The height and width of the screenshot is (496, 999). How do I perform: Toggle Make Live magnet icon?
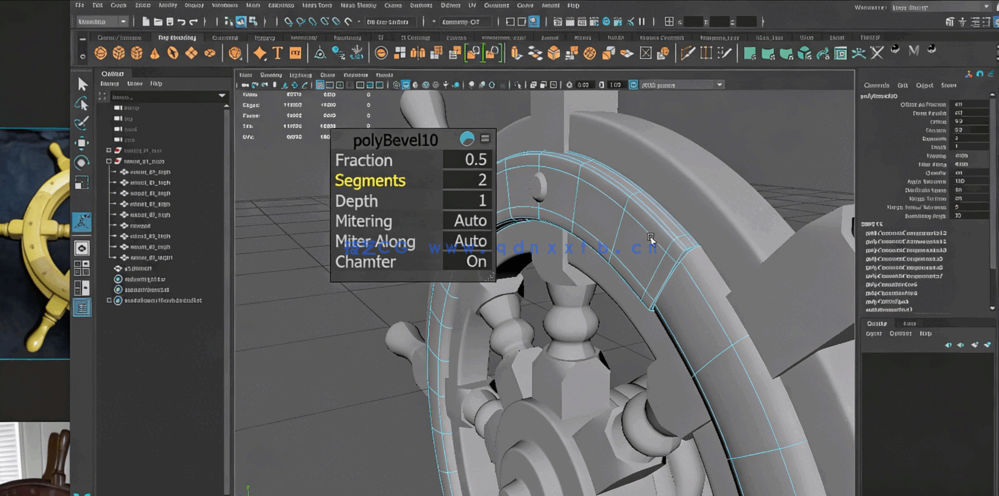tap(349, 22)
